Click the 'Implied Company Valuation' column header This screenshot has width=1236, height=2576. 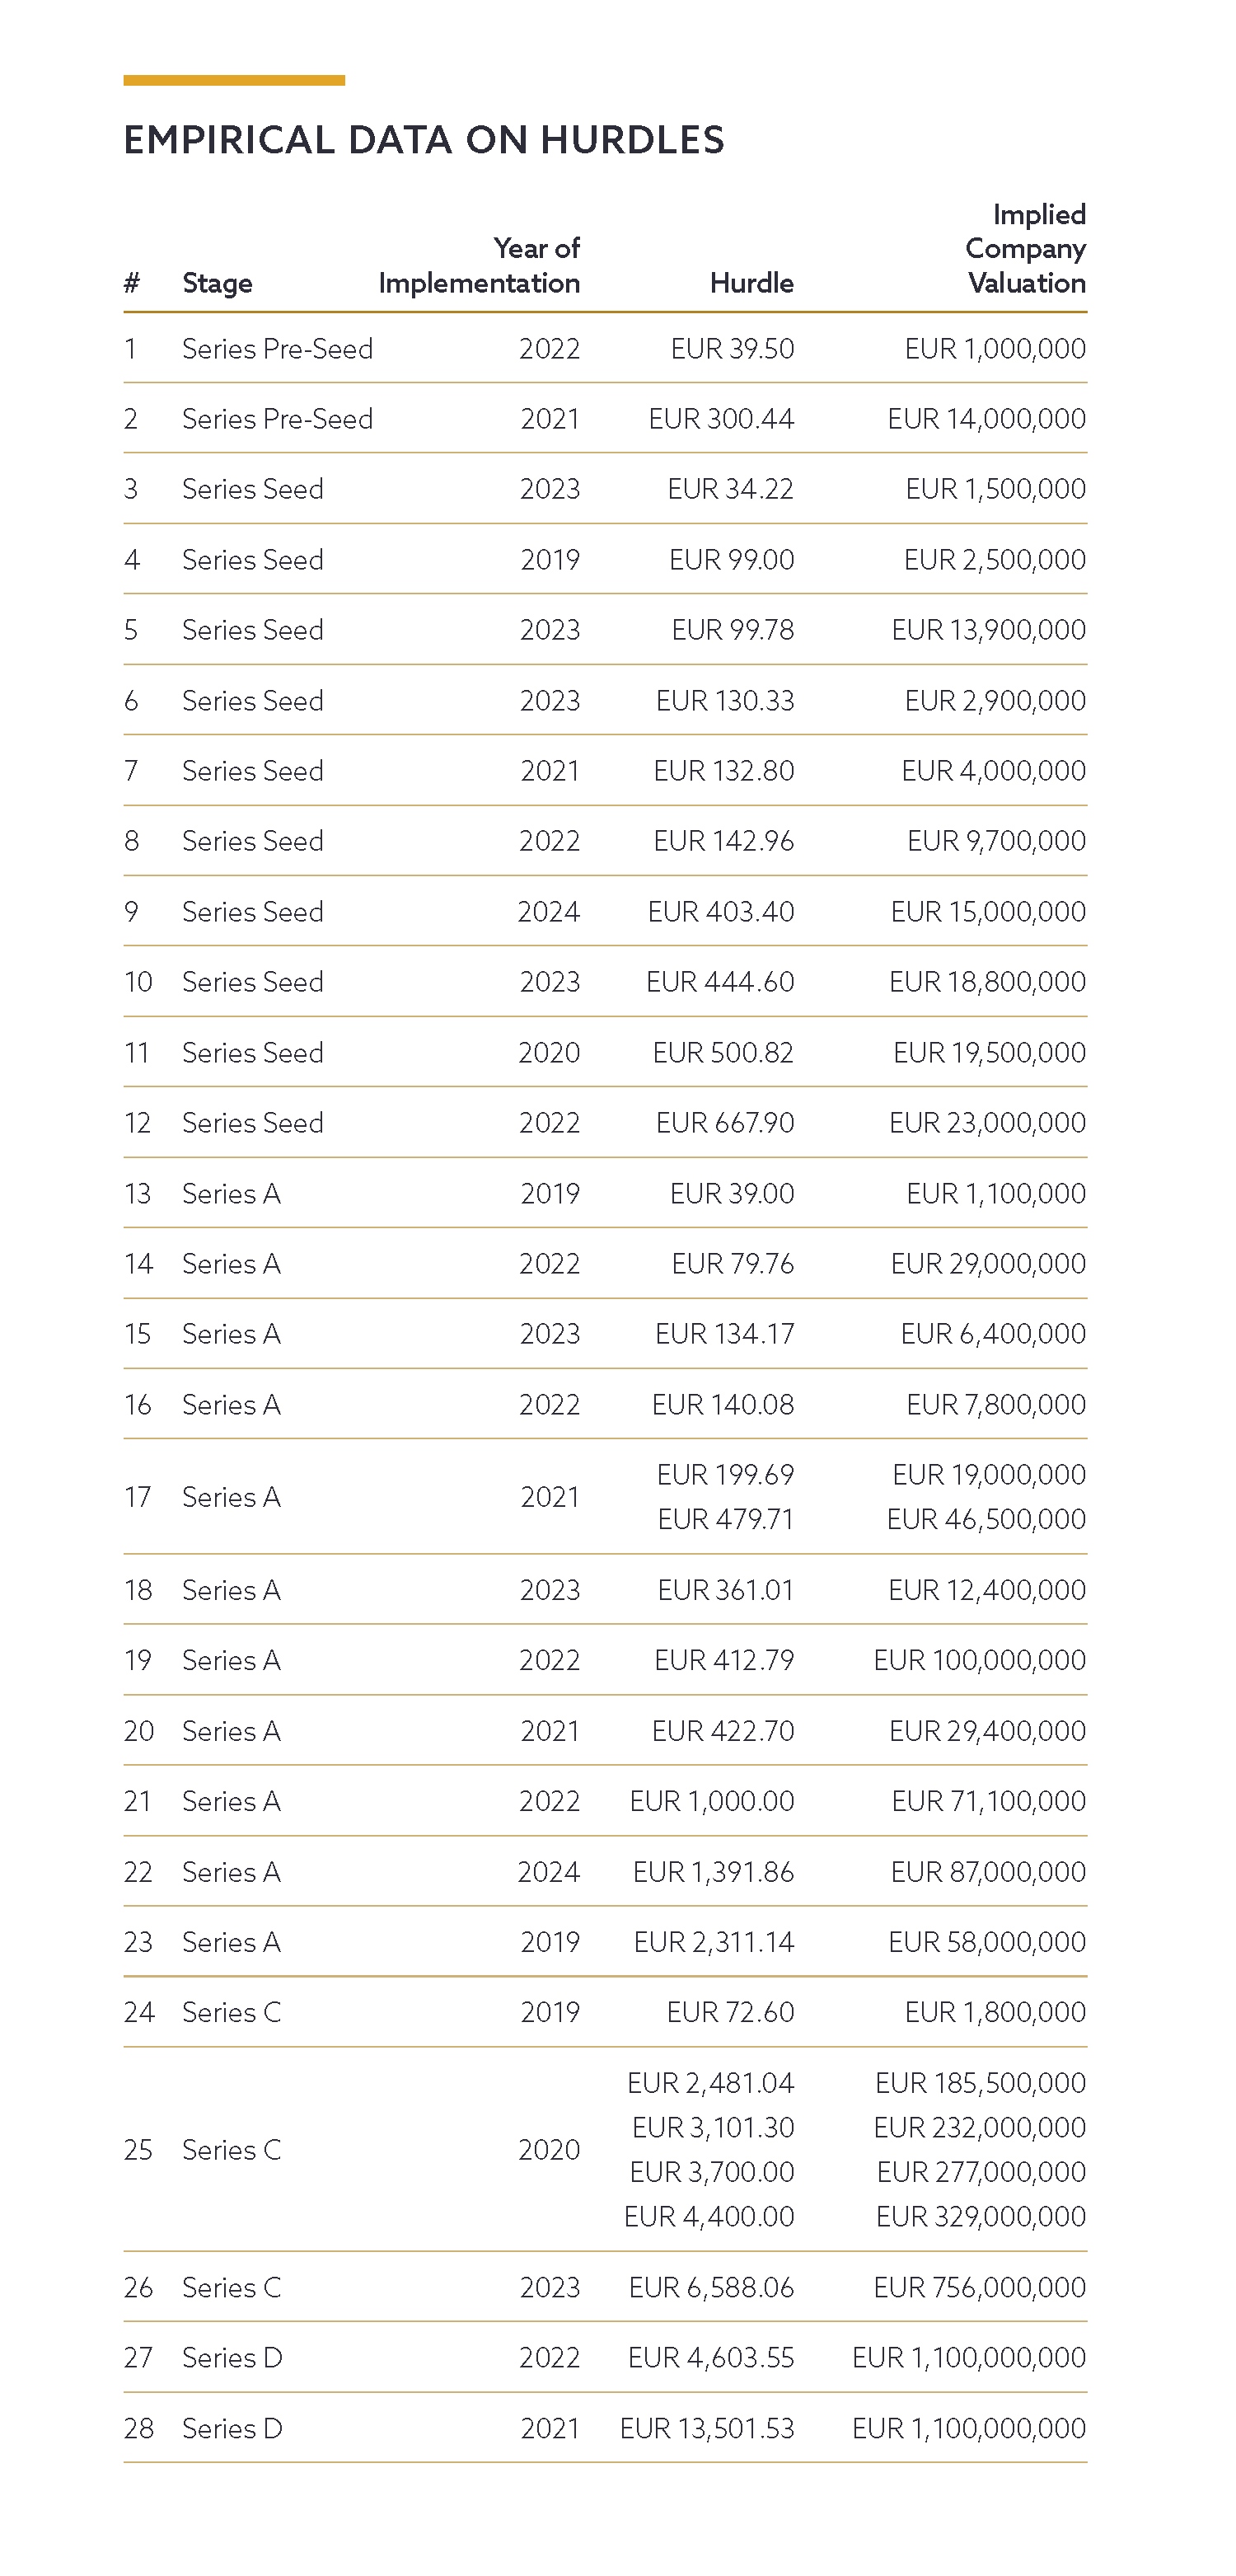pos(1026,249)
